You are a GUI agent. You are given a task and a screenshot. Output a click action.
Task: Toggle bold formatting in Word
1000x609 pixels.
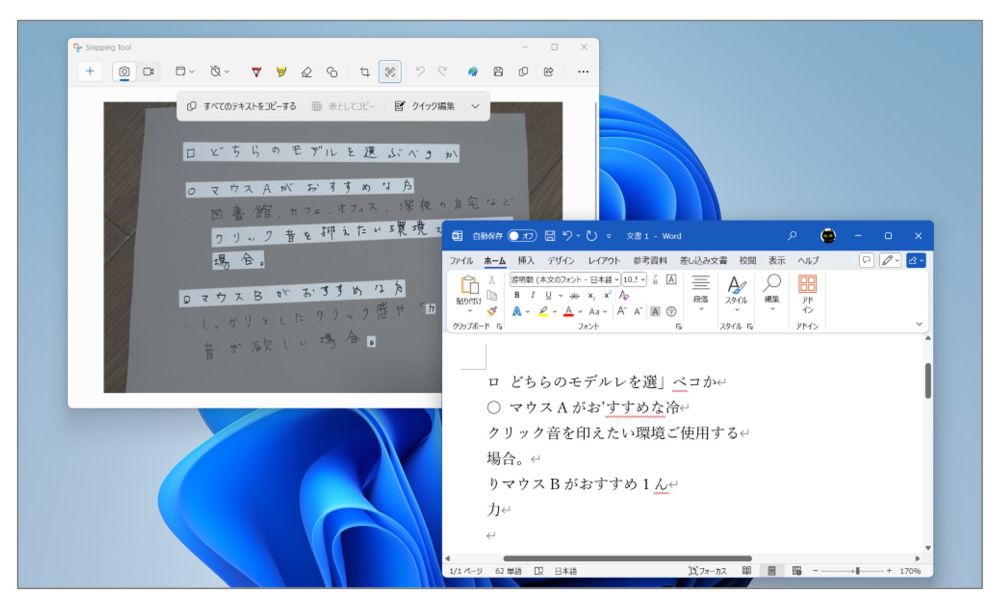[517, 295]
